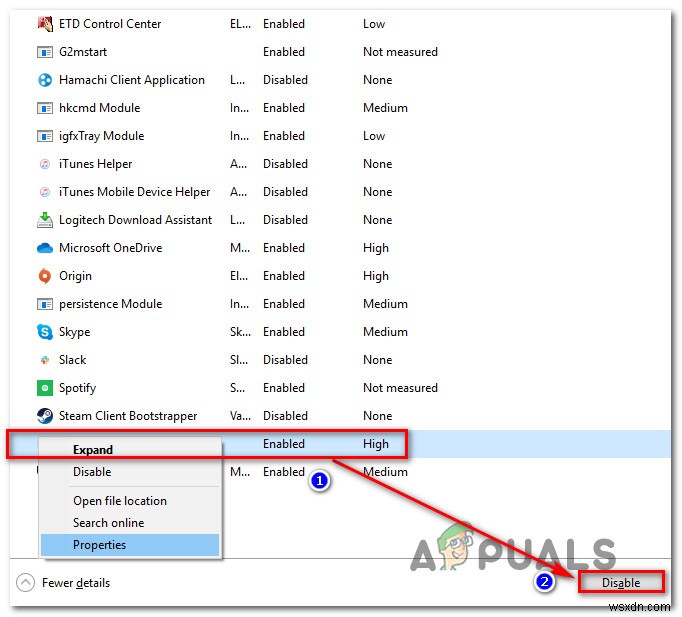
Task: Click Low impact of igfxTray Module
Action: (374, 136)
